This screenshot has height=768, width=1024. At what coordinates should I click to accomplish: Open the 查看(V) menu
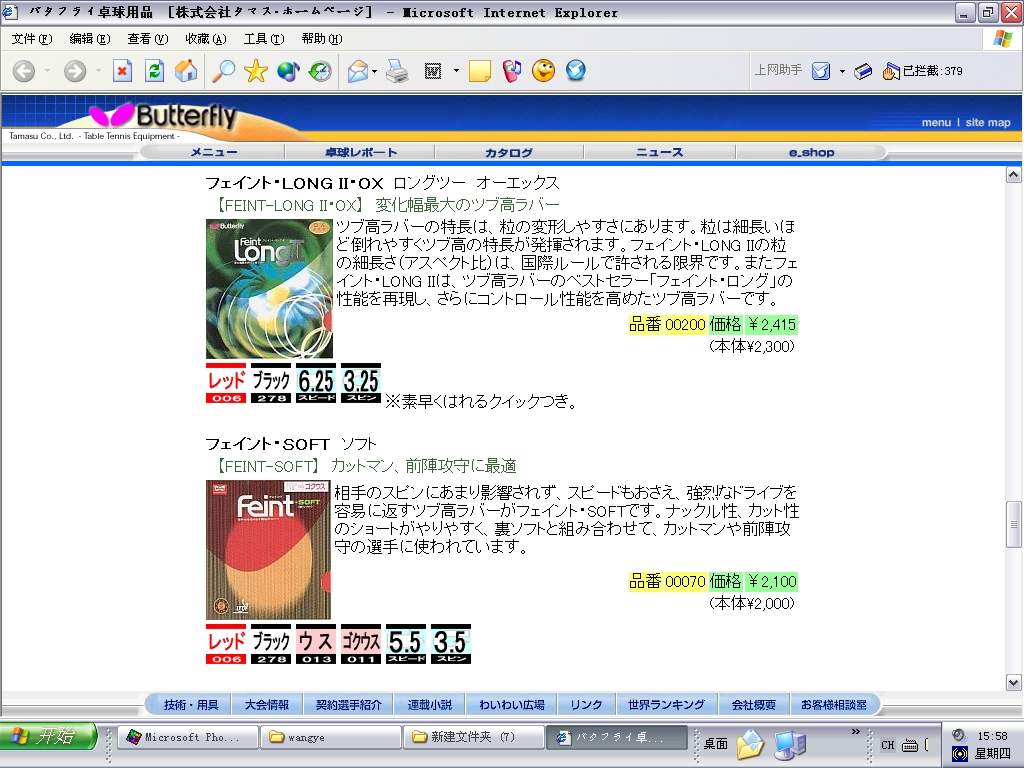pyautogui.click(x=148, y=39)
